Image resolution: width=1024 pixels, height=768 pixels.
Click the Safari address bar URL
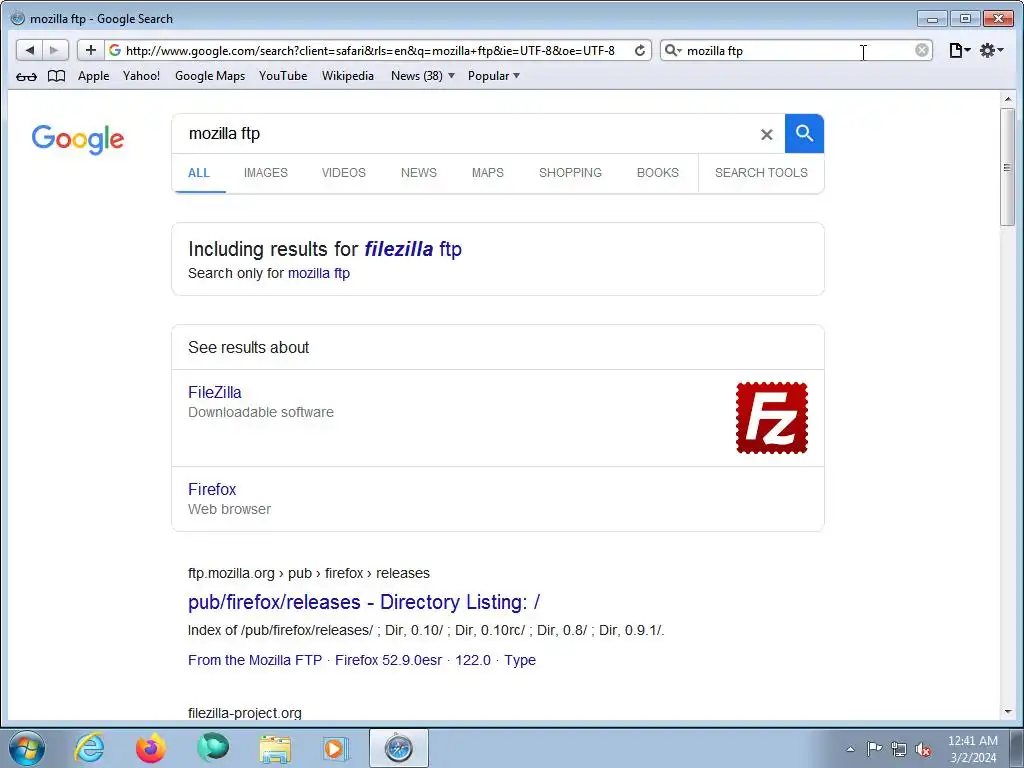click(x=370, y=50)
